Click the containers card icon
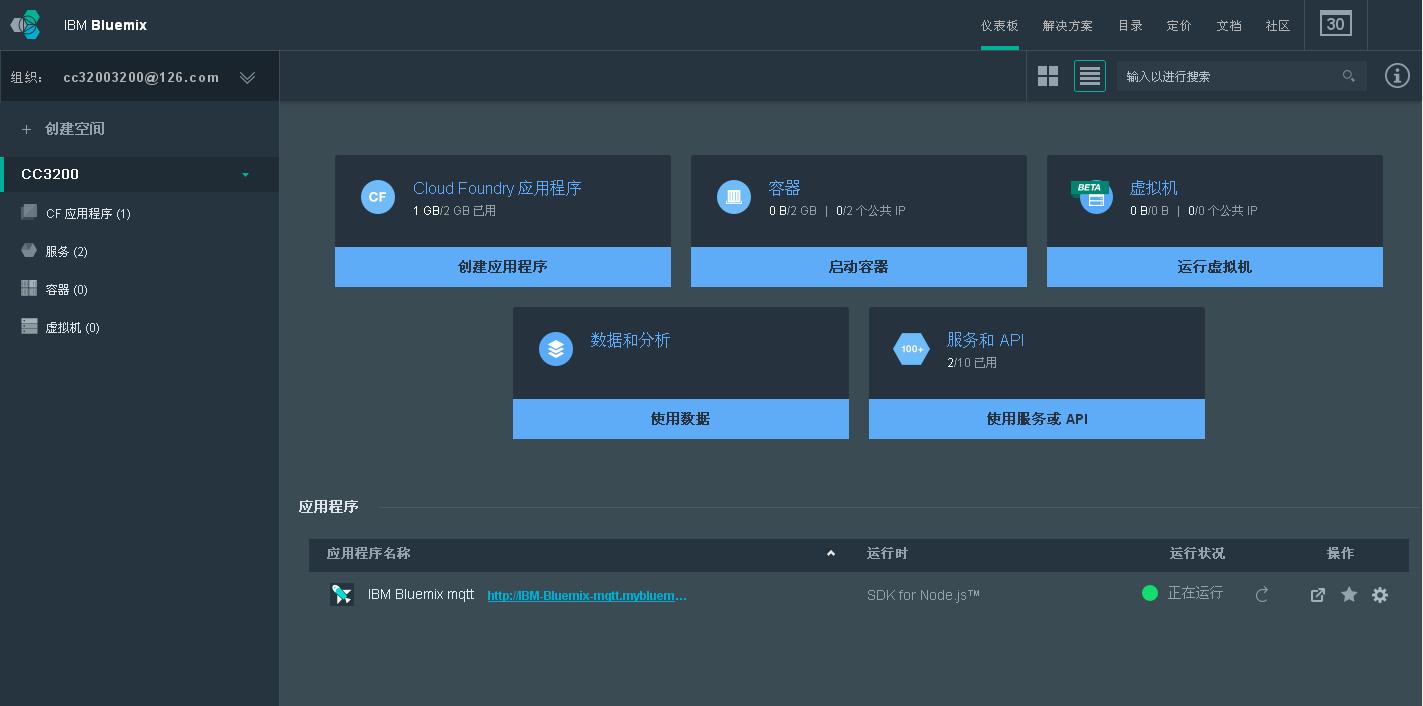1423x706 pixels. point(734,197)
